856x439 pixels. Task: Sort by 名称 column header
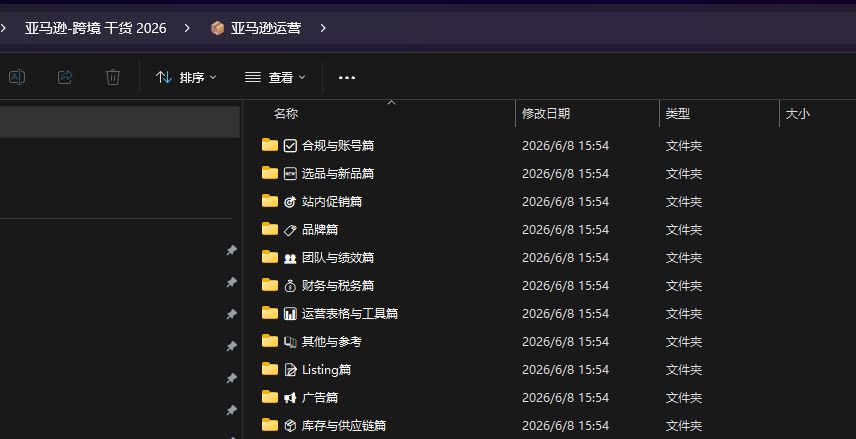[x=286, y=114]
